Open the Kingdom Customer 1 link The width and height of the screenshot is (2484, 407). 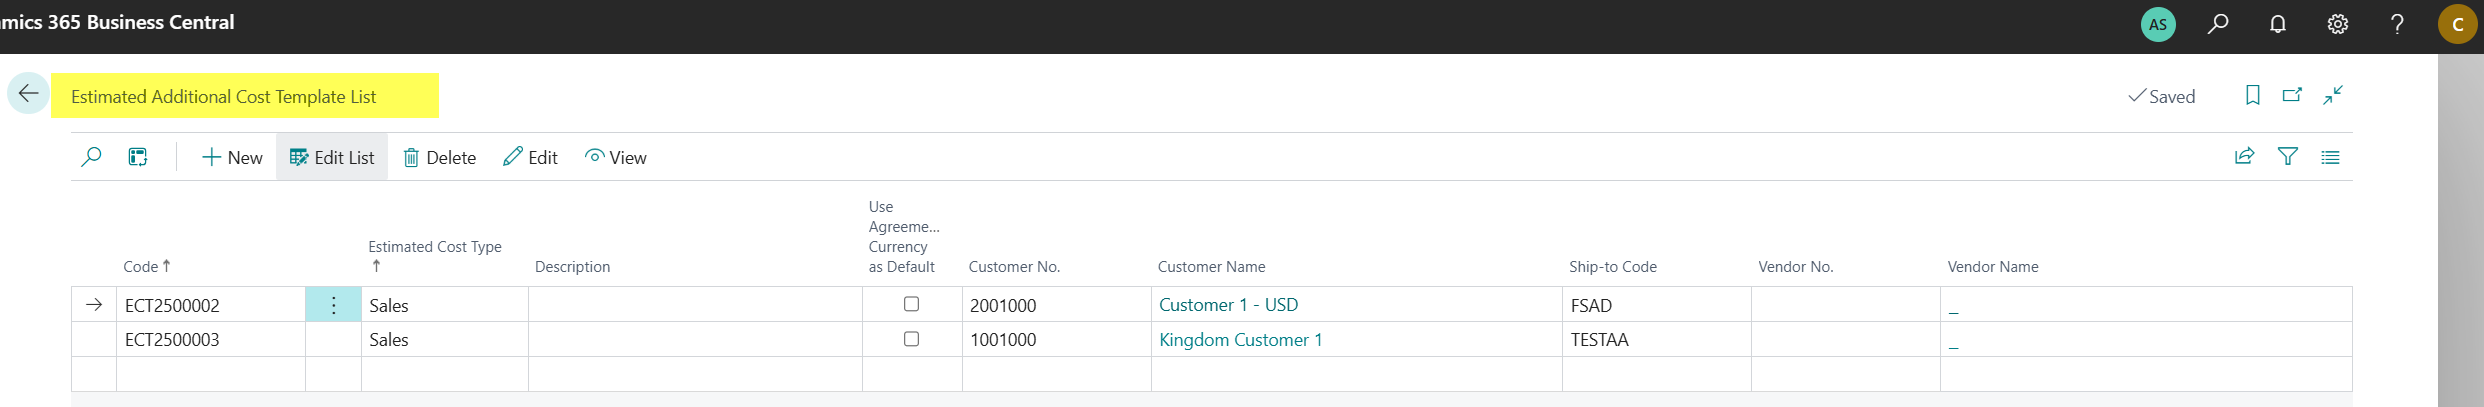click(x=1240, y=340)
